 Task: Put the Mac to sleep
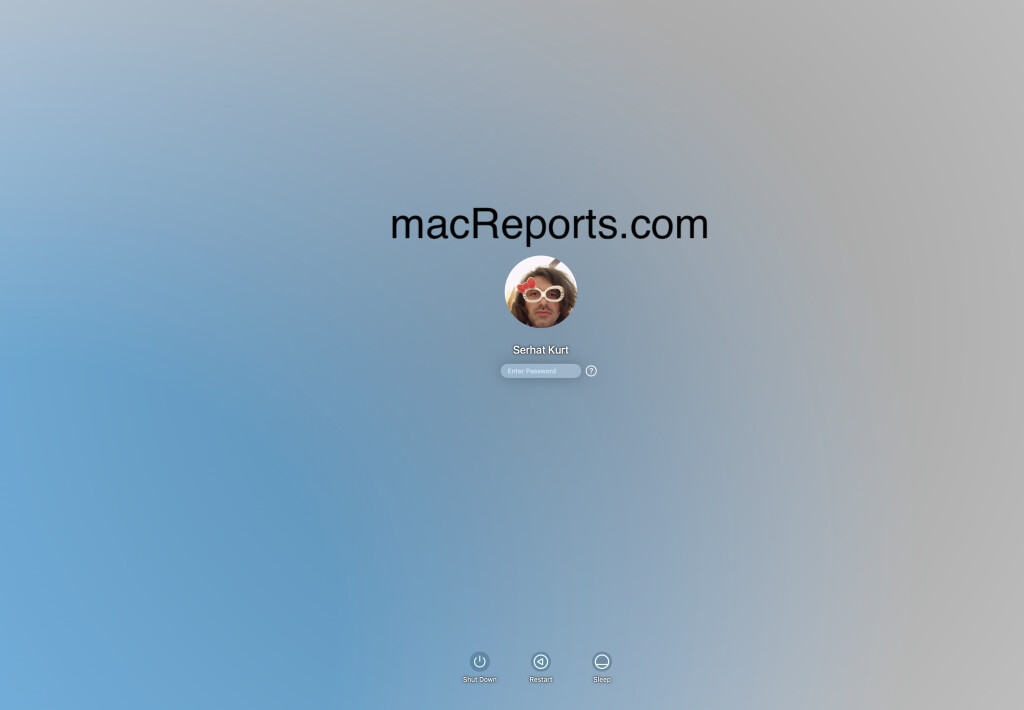click(x=601, y=661)
